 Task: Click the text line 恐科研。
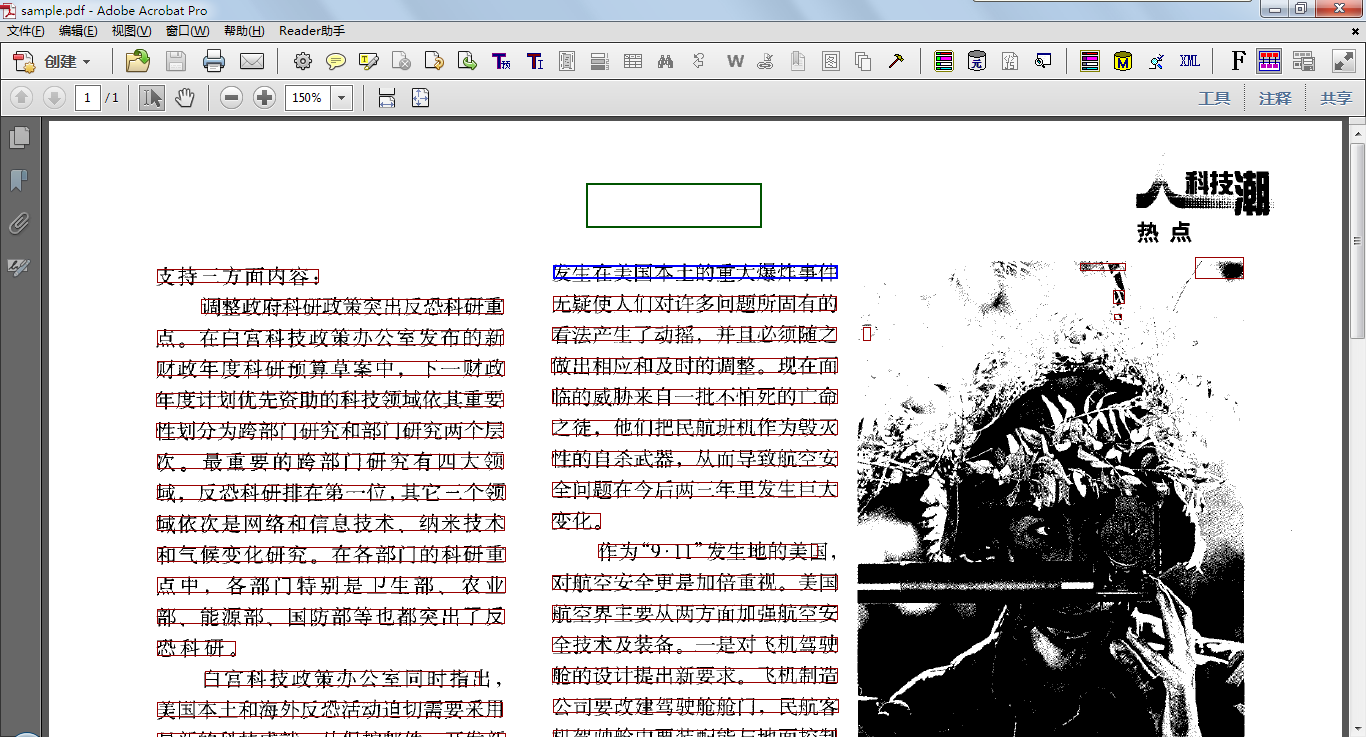(197, 648)
